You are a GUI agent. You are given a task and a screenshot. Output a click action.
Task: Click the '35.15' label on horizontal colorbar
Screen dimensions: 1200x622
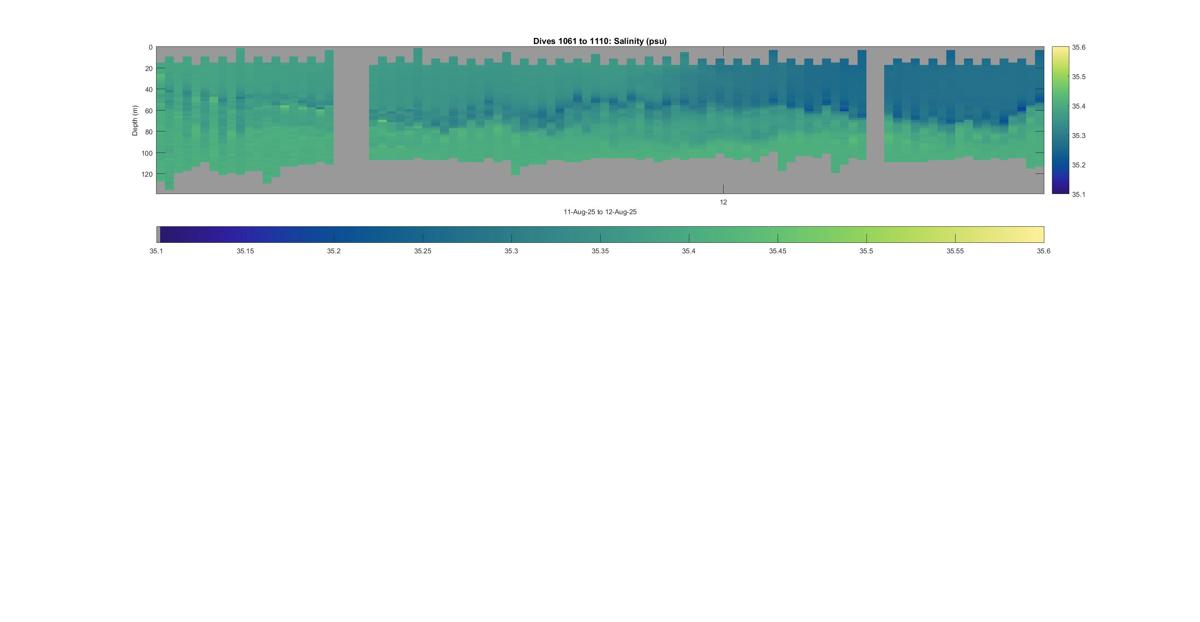245,252
